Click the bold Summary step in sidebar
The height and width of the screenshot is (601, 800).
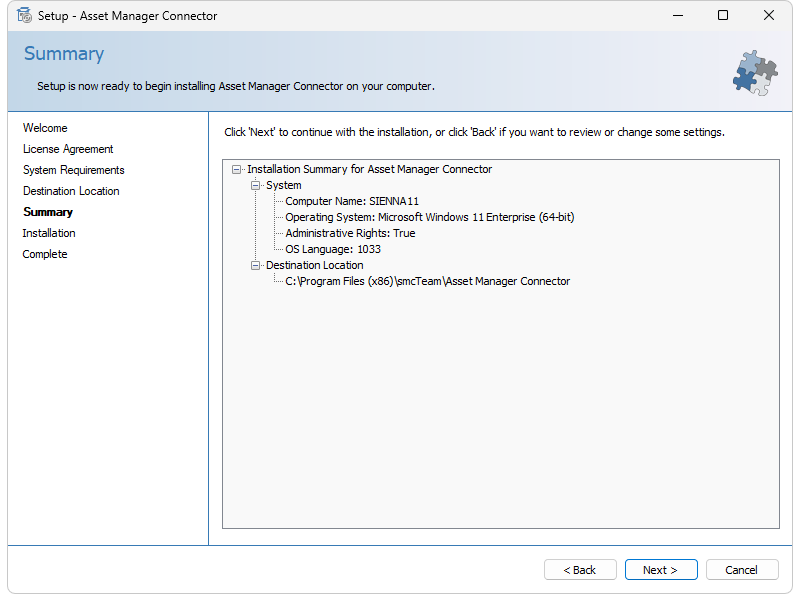point(48,212)
